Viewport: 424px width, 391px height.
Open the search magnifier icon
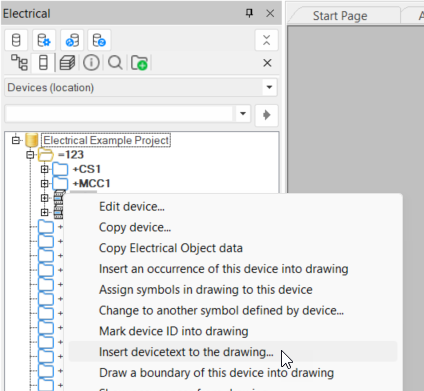115,62
